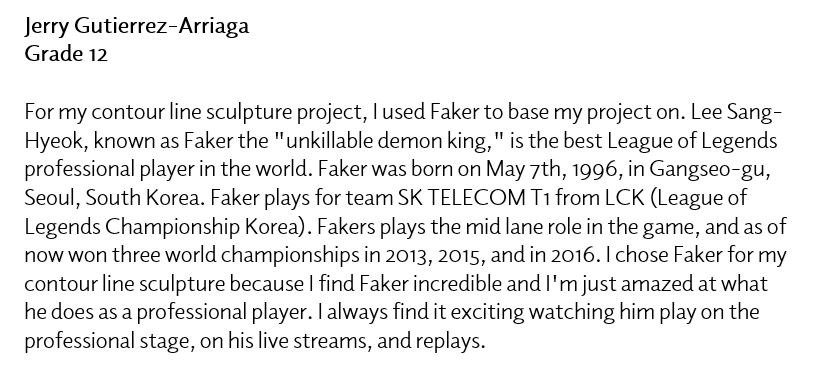Click the author name Jerry Gutierrez-Arriaga
Image resolution: width=815 pixels, height=375 pixels.
coord(137,26)
